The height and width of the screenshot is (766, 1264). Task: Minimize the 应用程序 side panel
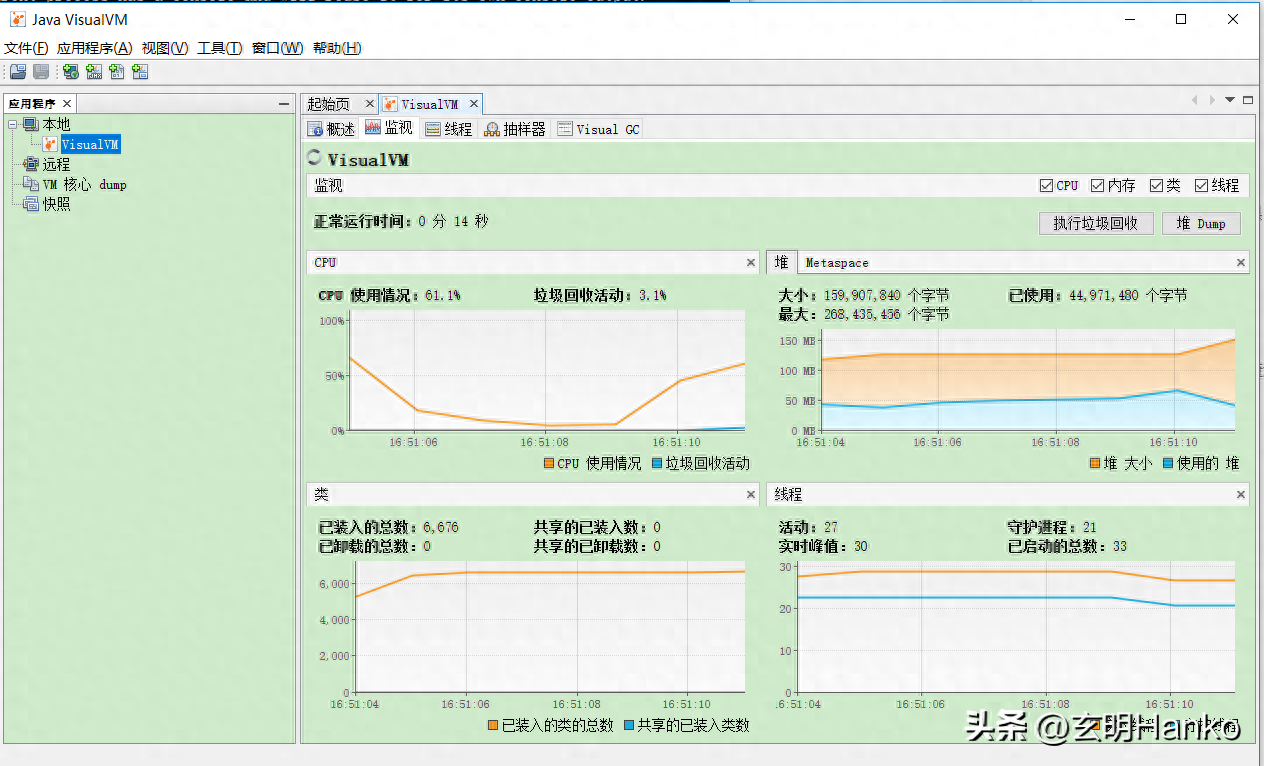[x=284, y=104]
